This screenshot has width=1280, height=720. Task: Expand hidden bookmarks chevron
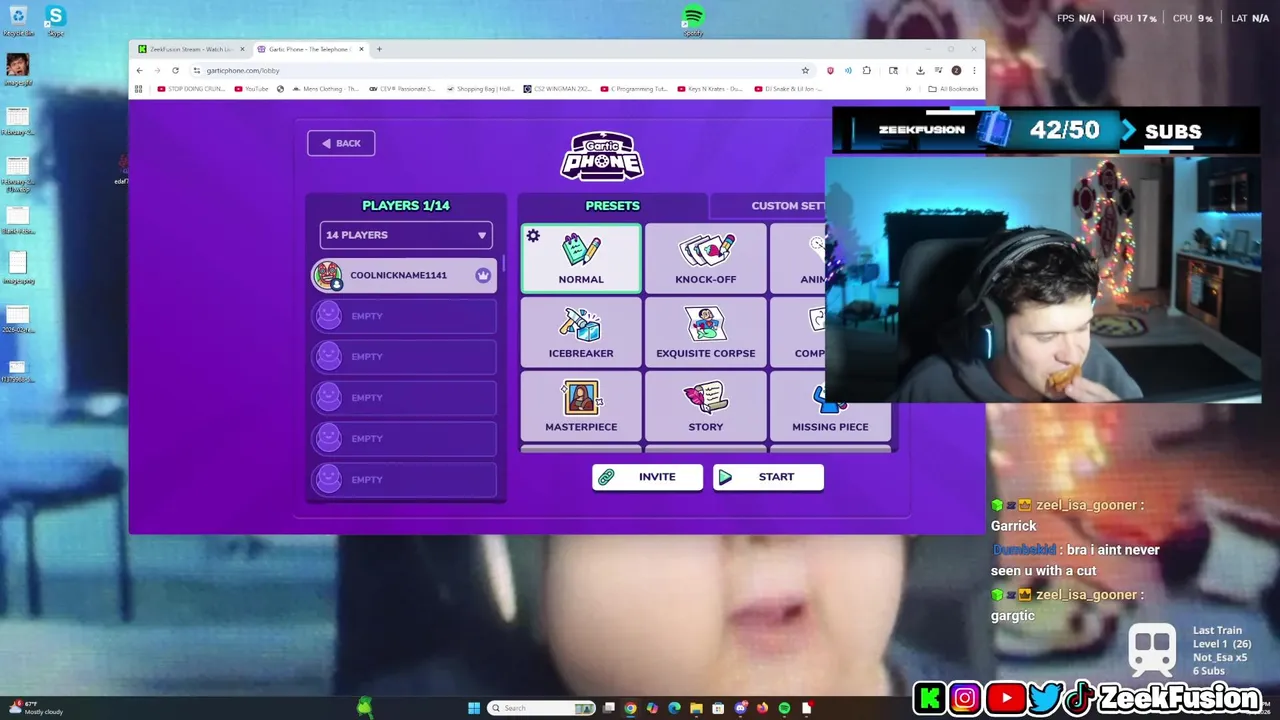[x=908, y=89]
